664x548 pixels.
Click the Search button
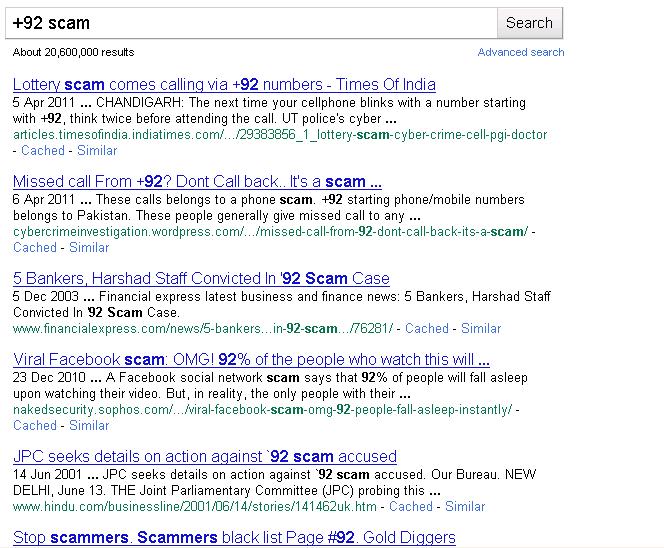tap(529, 23)
